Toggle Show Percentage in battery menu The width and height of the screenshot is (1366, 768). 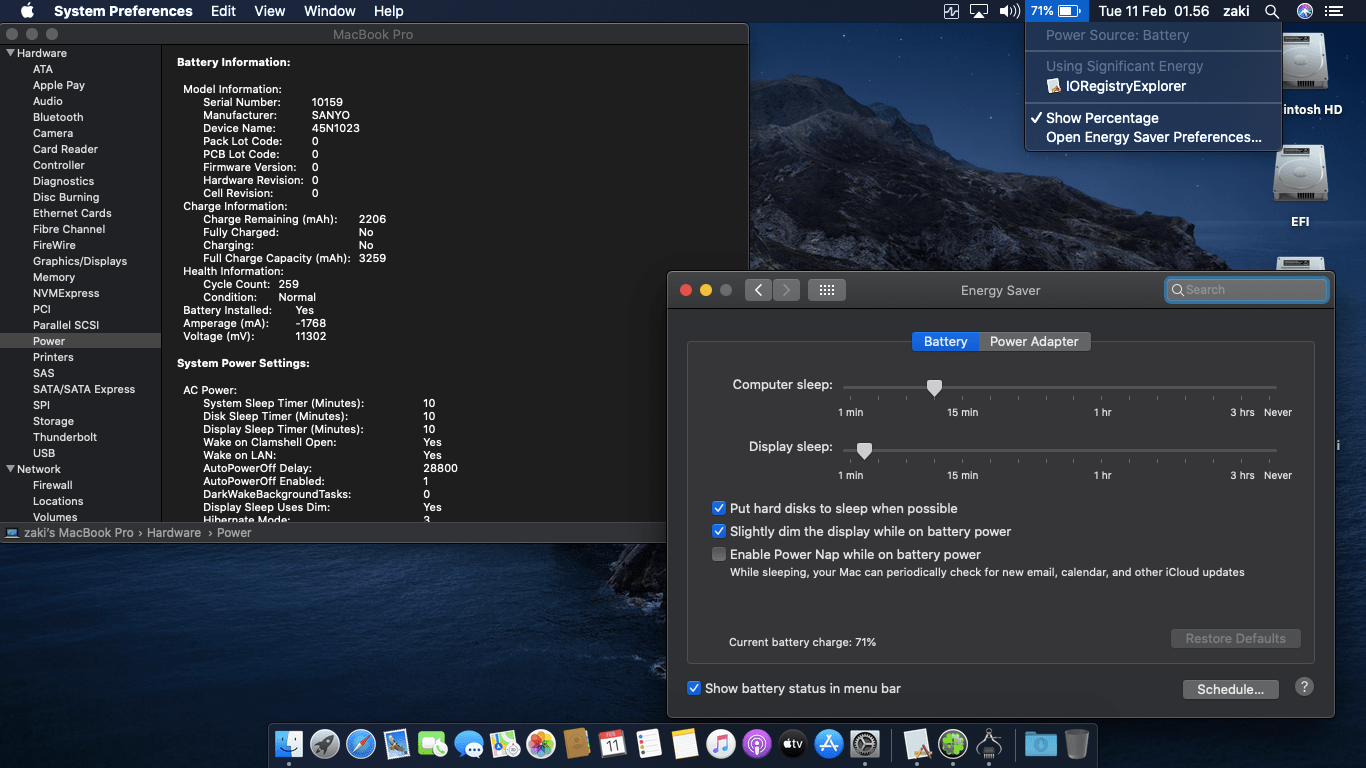click(x=1153, y=118)
